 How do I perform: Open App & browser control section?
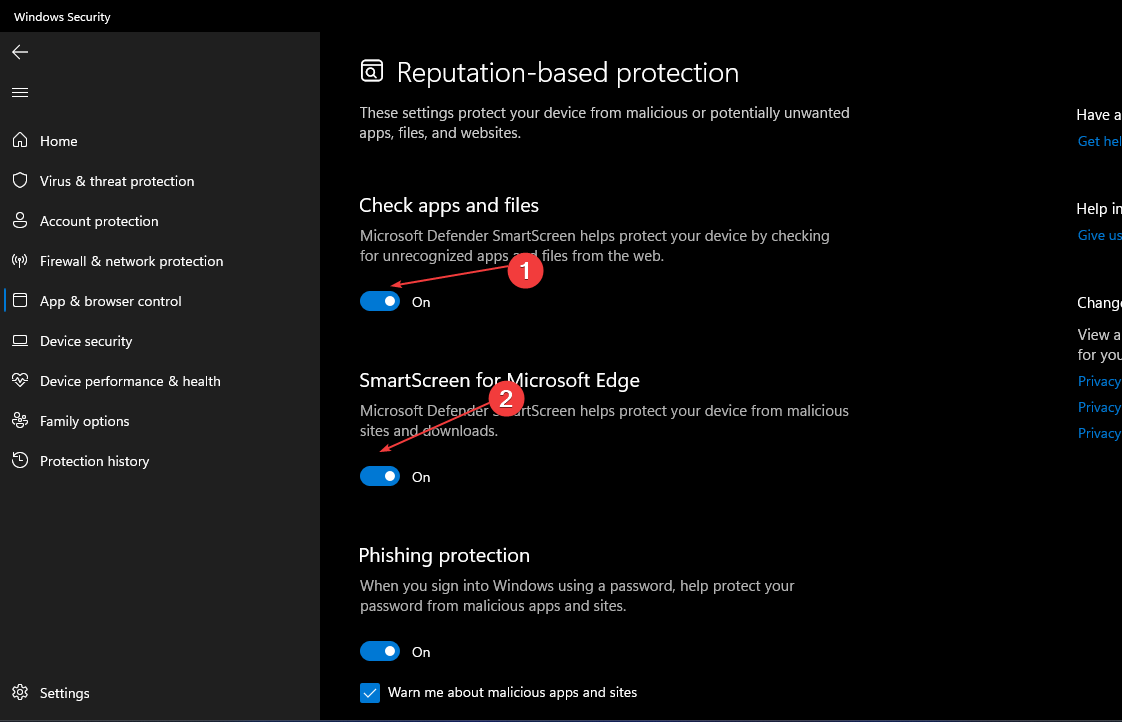(x=110, y=301)
